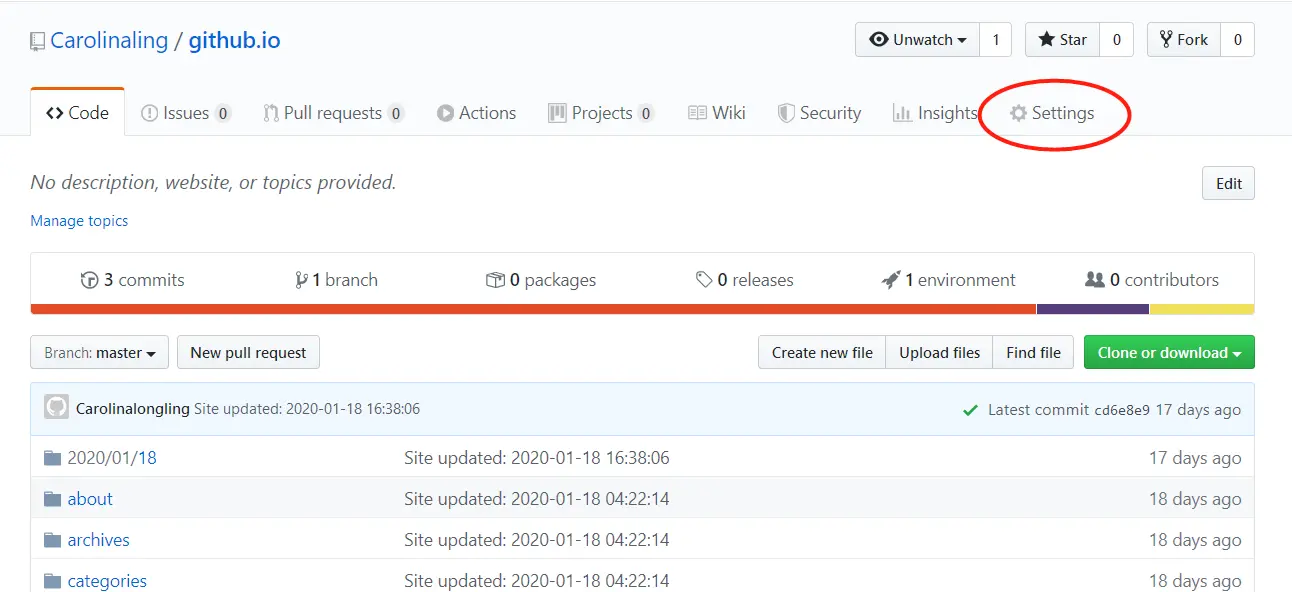Fork this repository
Image resolution: width=1292 pixels, height=592 pixels.
point(1184,40)
